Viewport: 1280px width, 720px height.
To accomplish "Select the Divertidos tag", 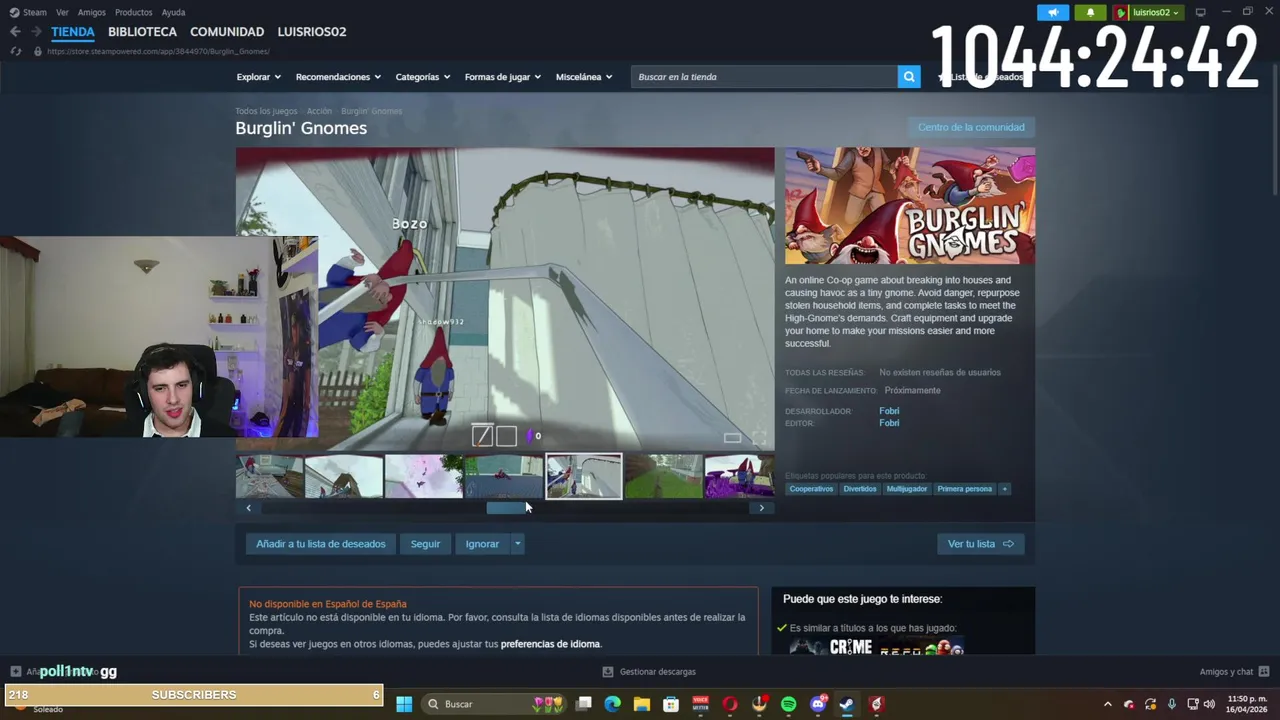I will pos(860,489).
